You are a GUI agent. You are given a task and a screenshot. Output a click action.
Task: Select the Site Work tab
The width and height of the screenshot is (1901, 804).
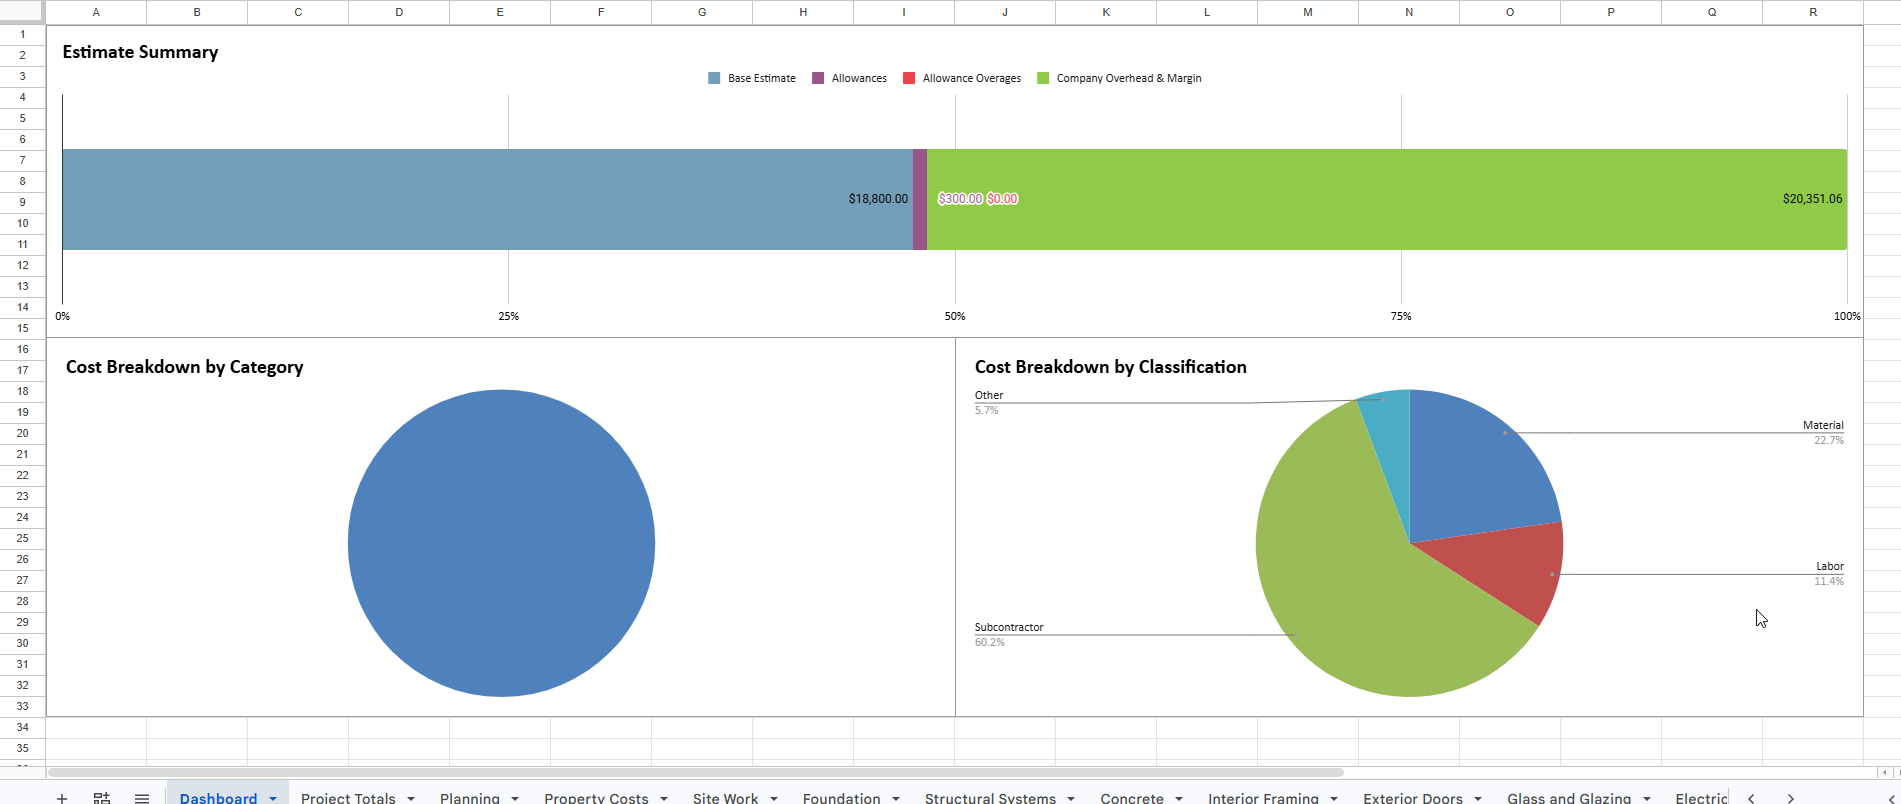[x=725, y=798]
